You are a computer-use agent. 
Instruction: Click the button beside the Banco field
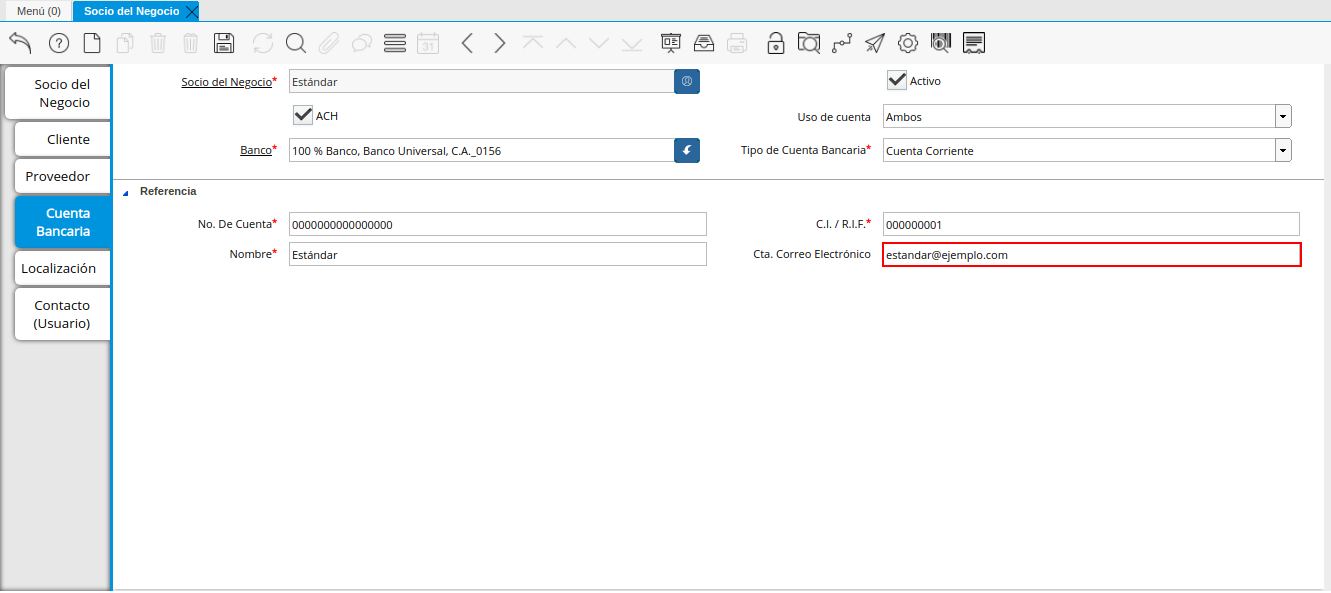click(x=687, y=151)
